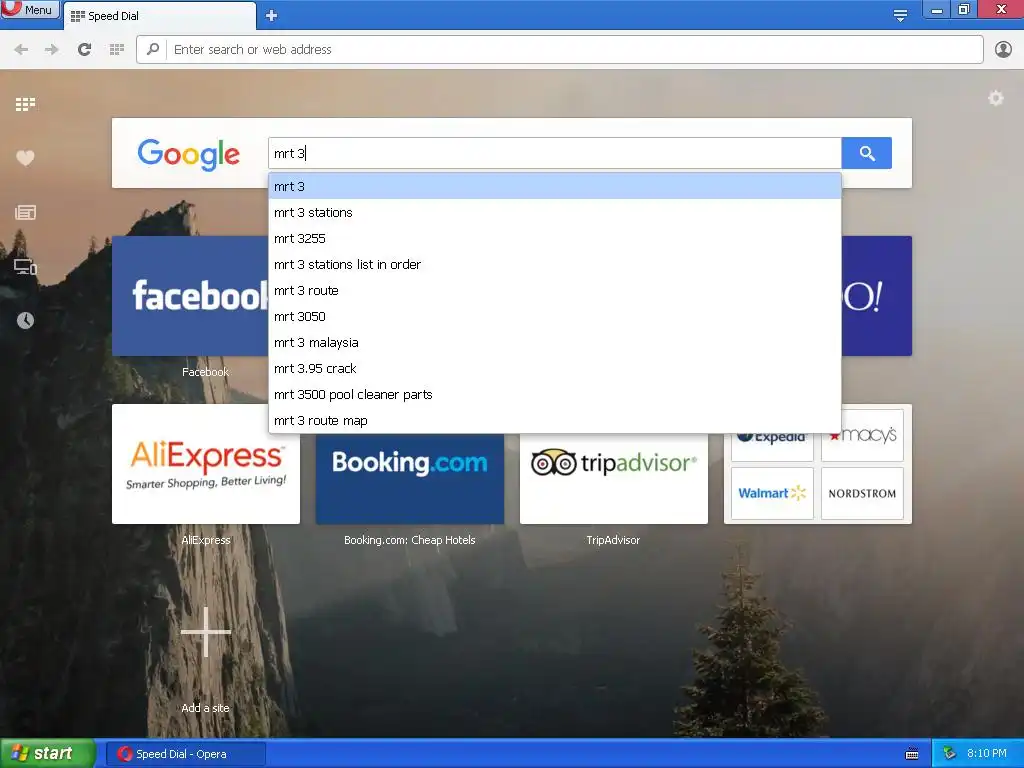Viewport: 1024px width, 768px height.
Task: Reload the page with the refresh icon
Action: click(84, 50)
